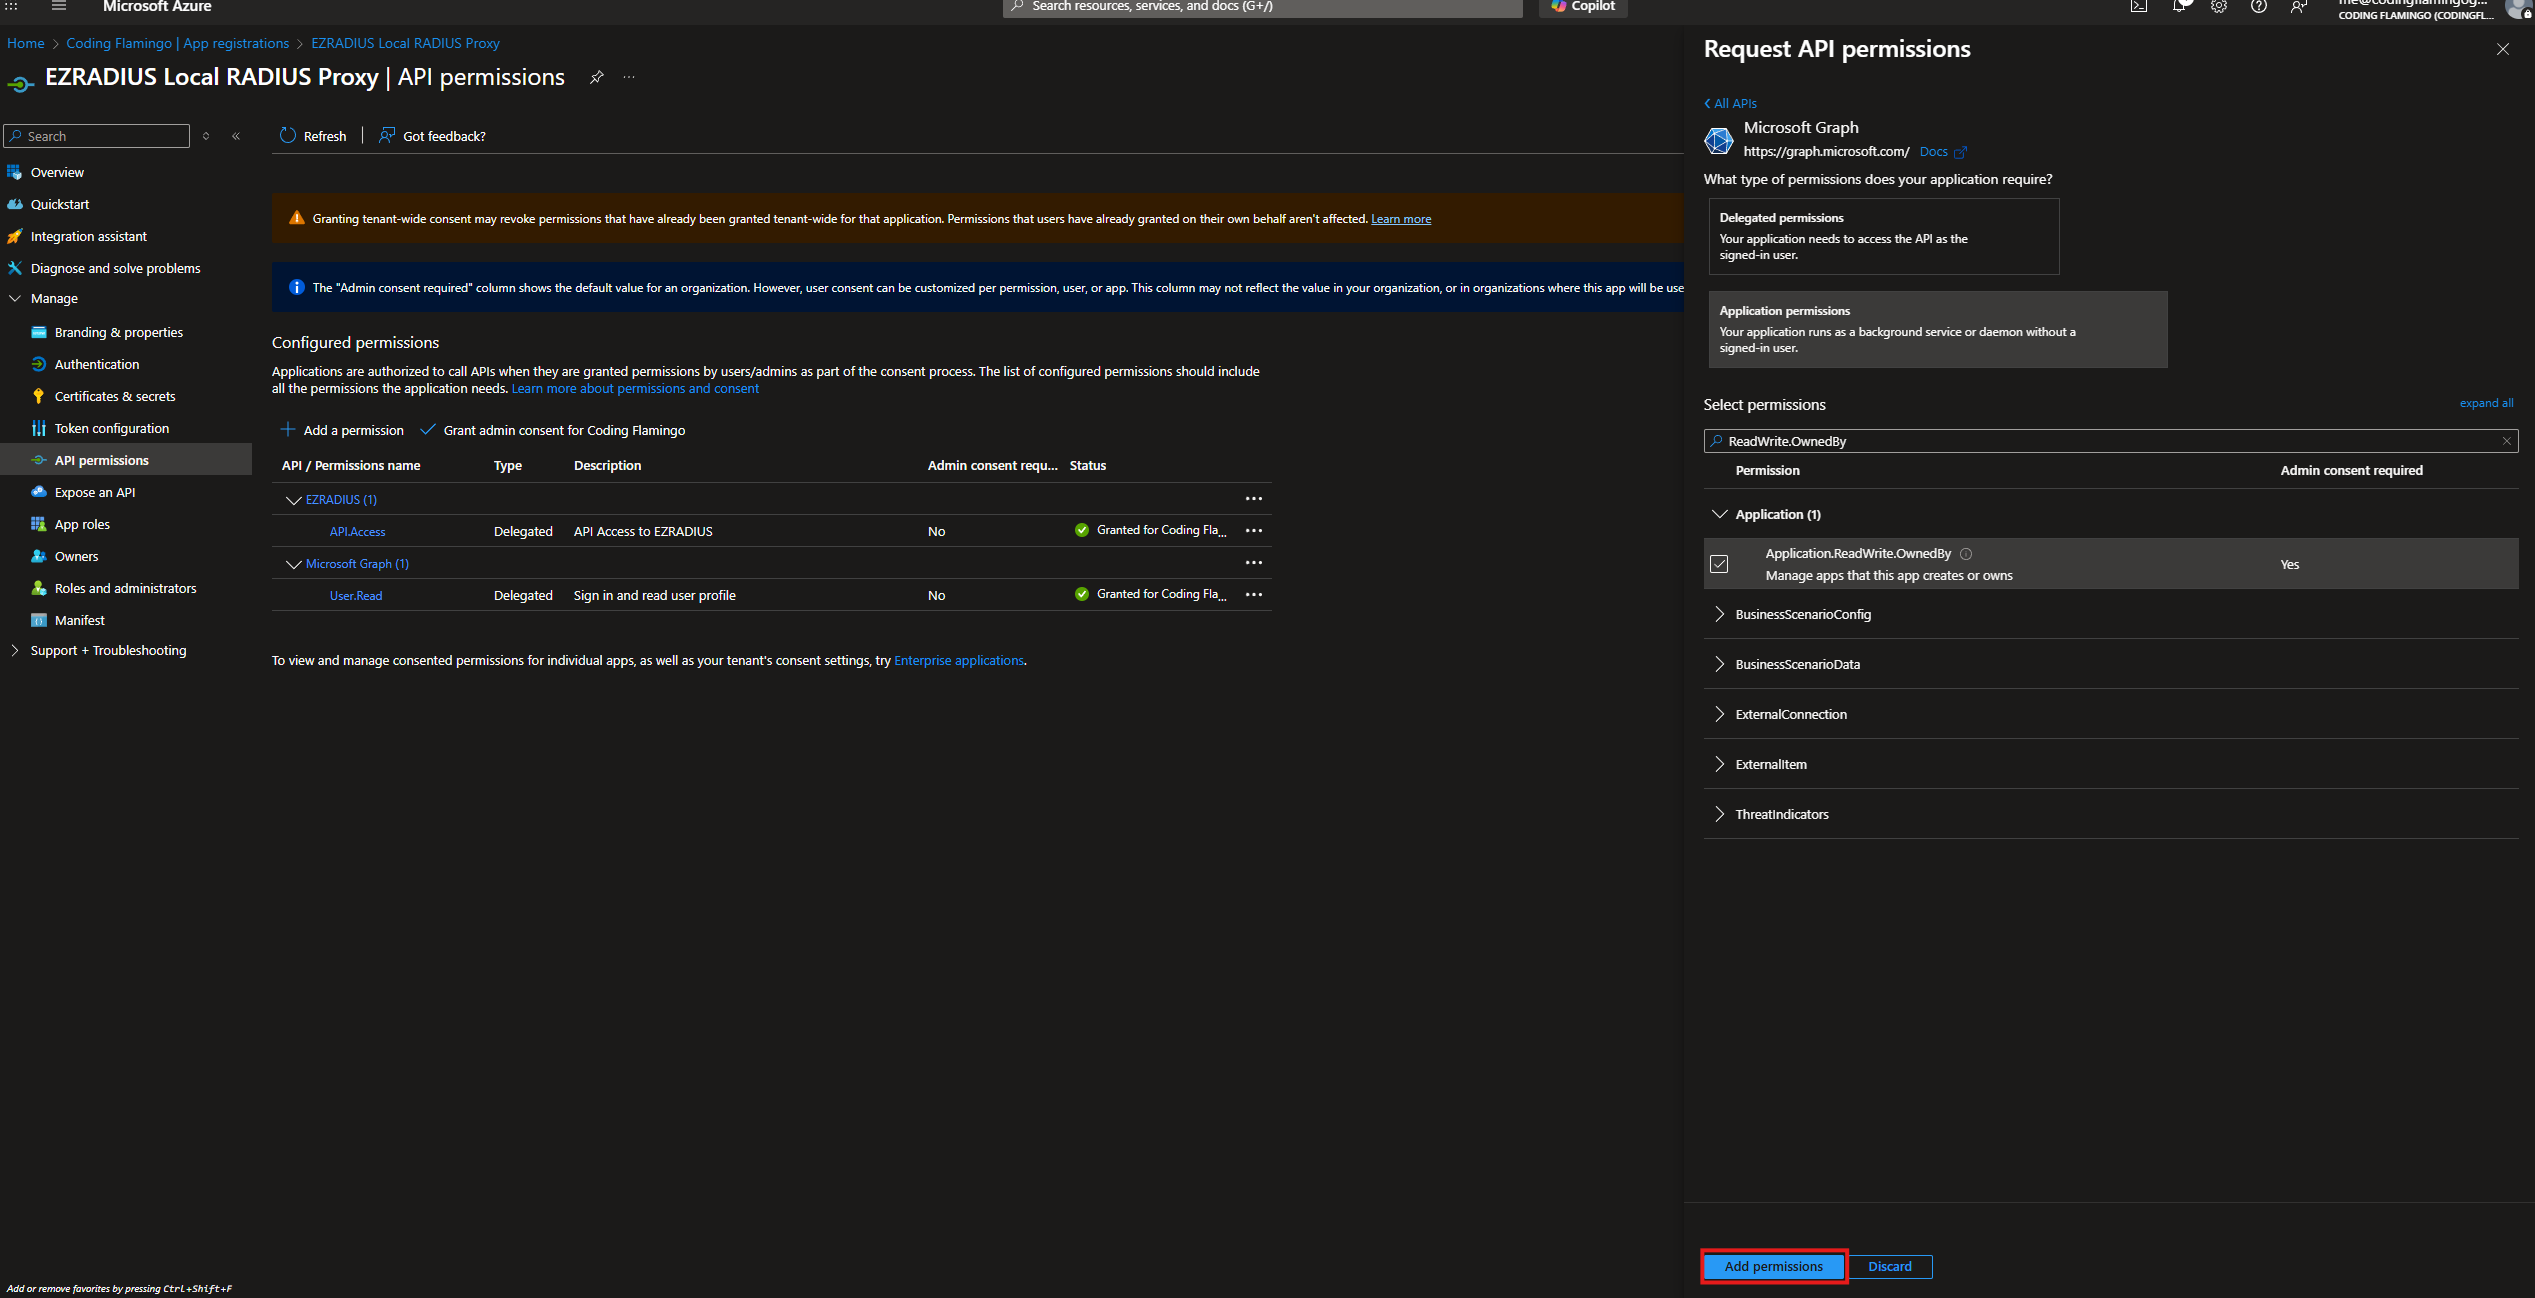Expand ThreatIndicators group
The height and width of the screenshot is (1298, 2535).
pyautogui.click(x=1719, y=814)
